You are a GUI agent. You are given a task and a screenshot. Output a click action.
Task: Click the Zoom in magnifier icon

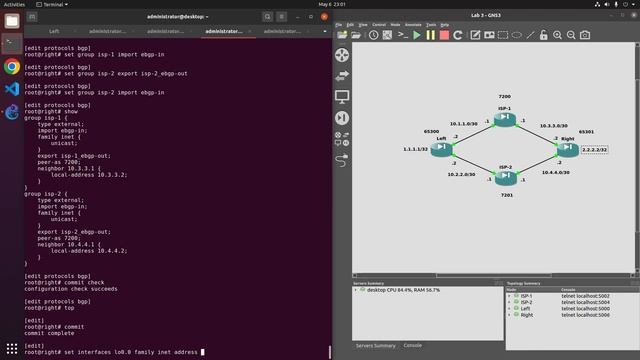[557, 35]
